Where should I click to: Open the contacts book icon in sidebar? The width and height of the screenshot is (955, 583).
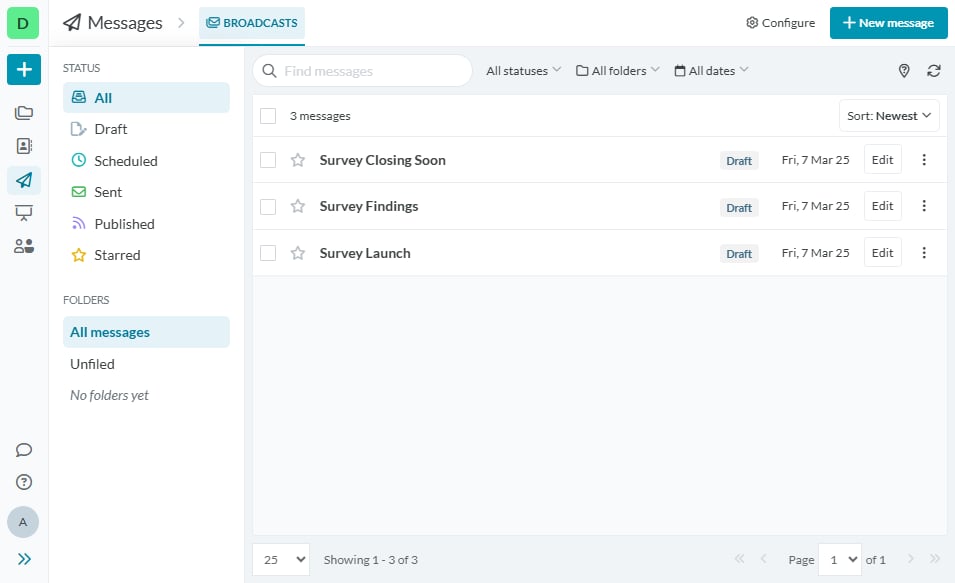click(x=24, y=146)
